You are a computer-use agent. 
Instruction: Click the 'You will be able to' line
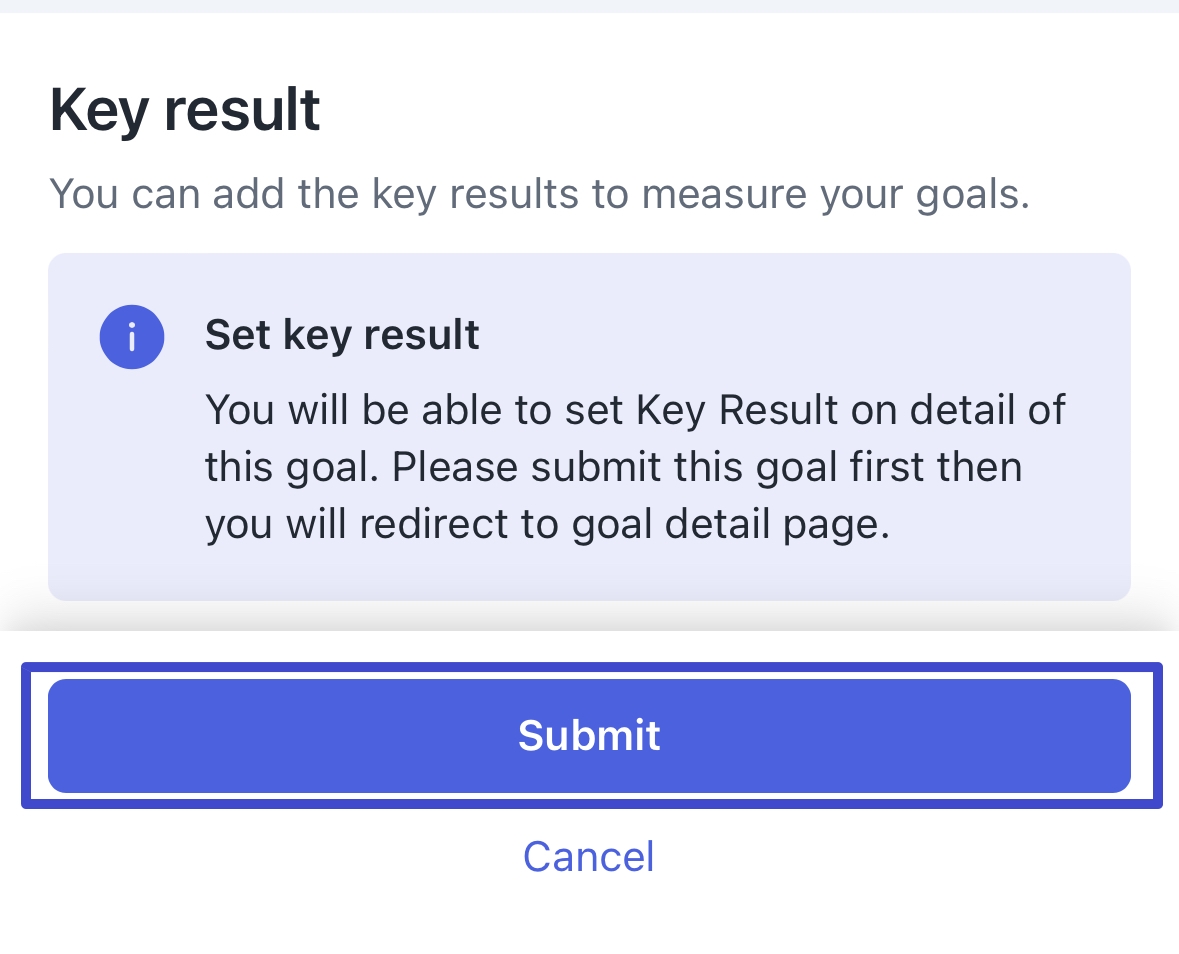635,410
